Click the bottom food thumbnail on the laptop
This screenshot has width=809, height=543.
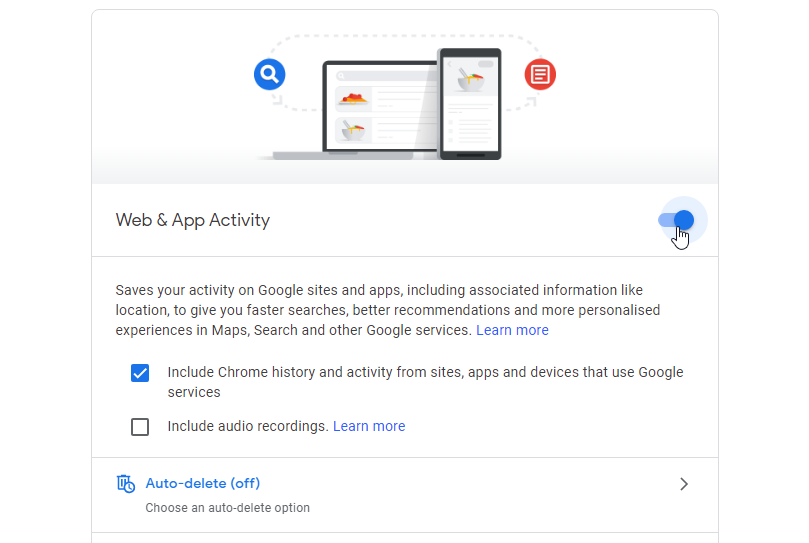tap(354, 130)
